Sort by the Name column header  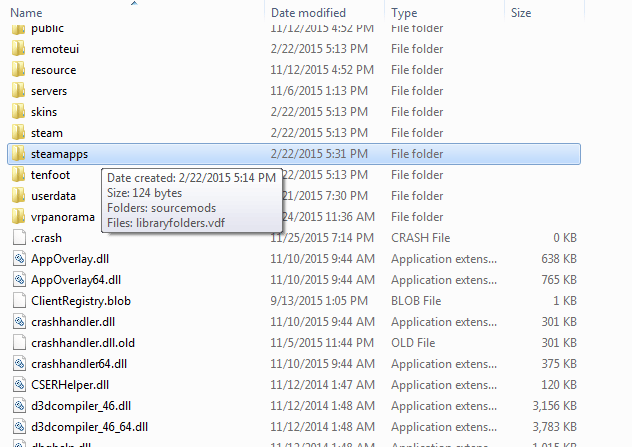point(26,13)
